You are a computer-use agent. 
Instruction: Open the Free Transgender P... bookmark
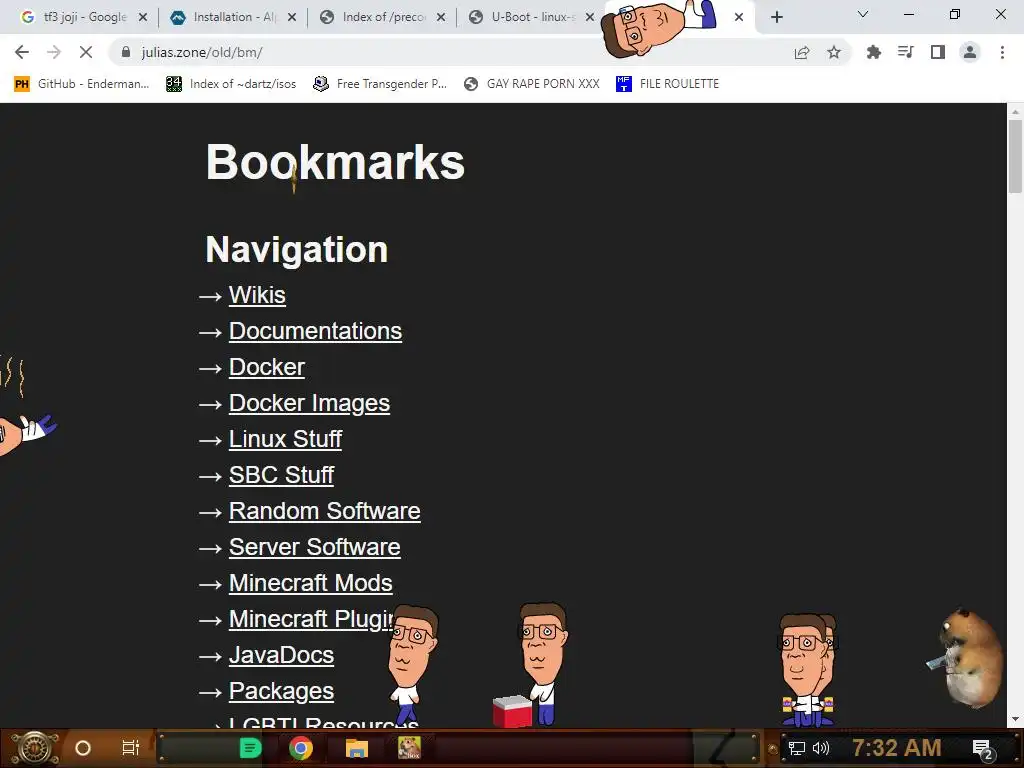[380, 84]
